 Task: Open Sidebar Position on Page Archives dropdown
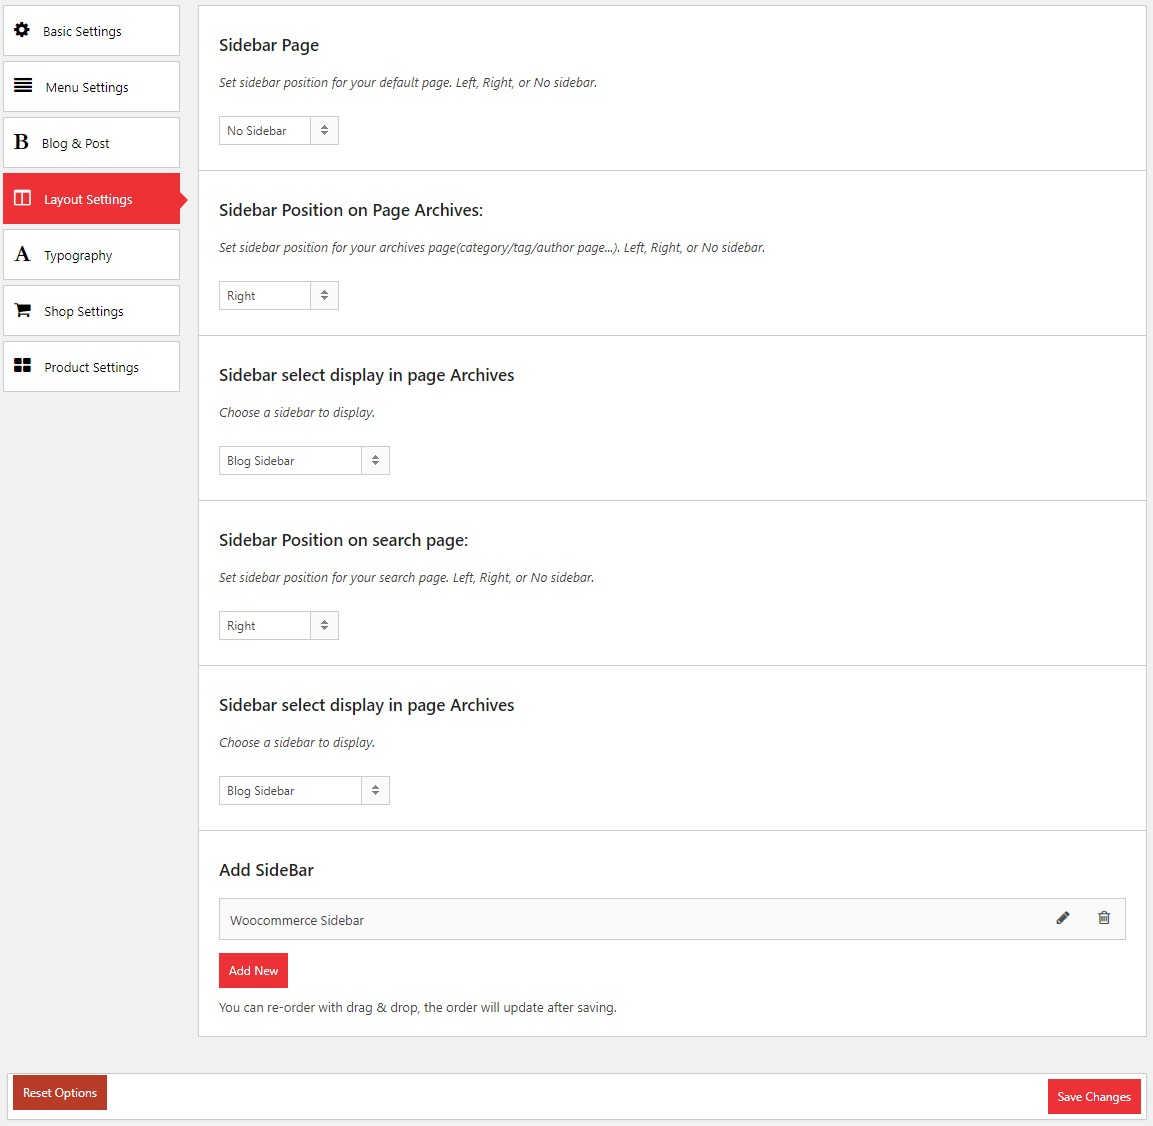point(278,296)
